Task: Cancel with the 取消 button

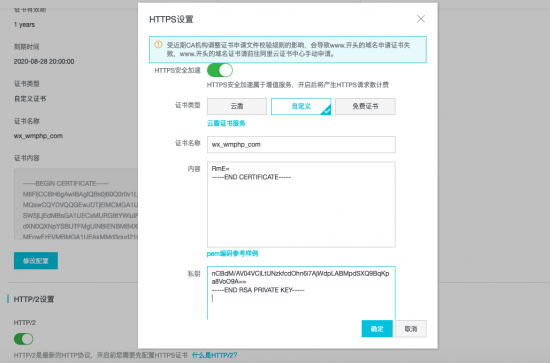Action: (x=411, y=329)
